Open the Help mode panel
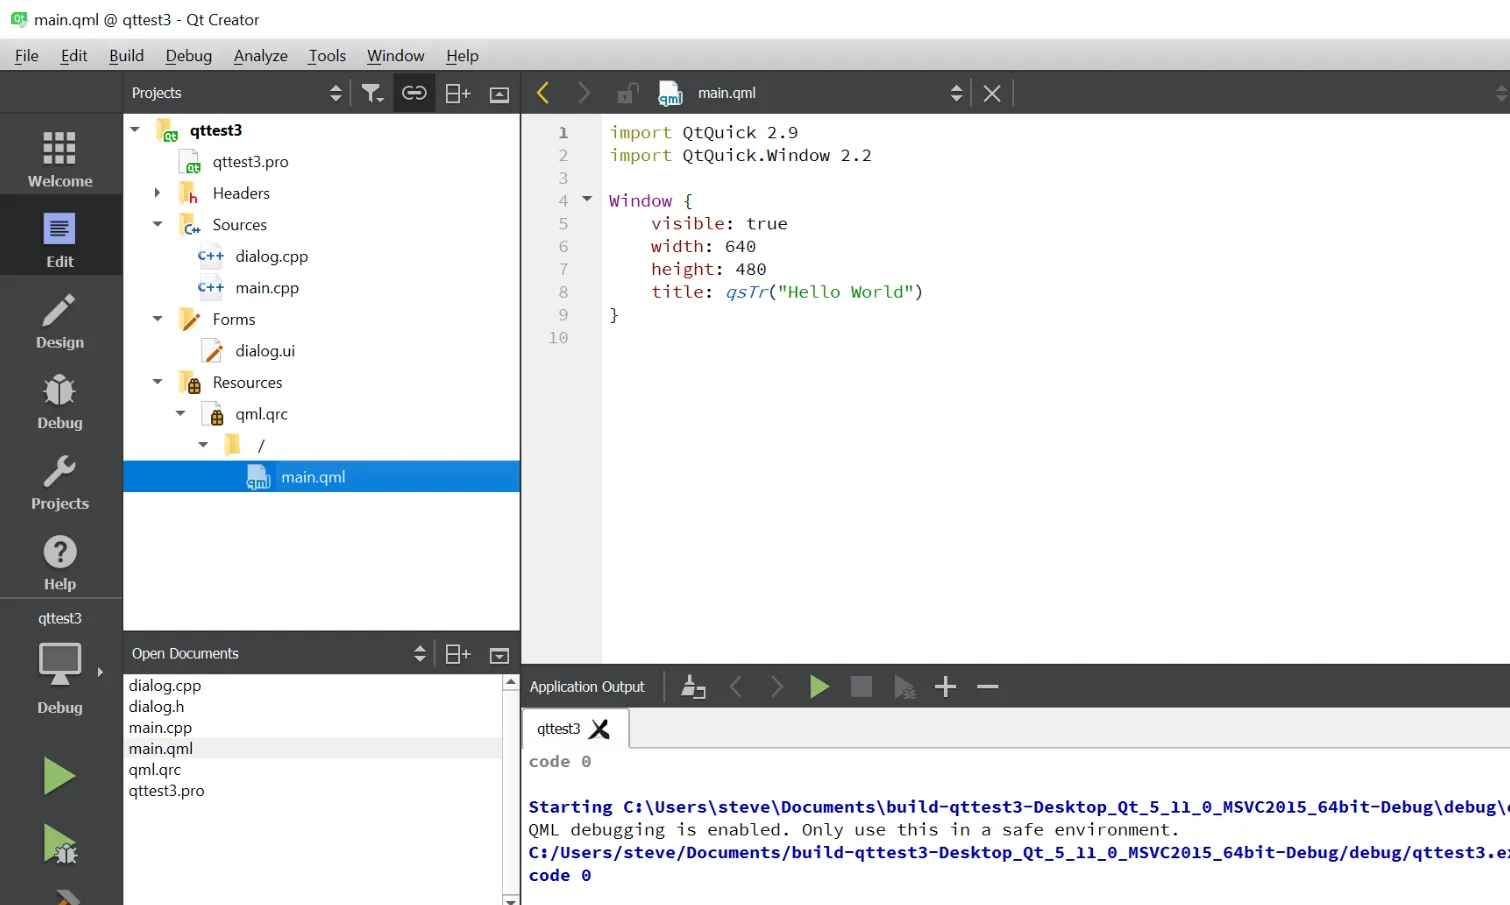 pos(59,560)
